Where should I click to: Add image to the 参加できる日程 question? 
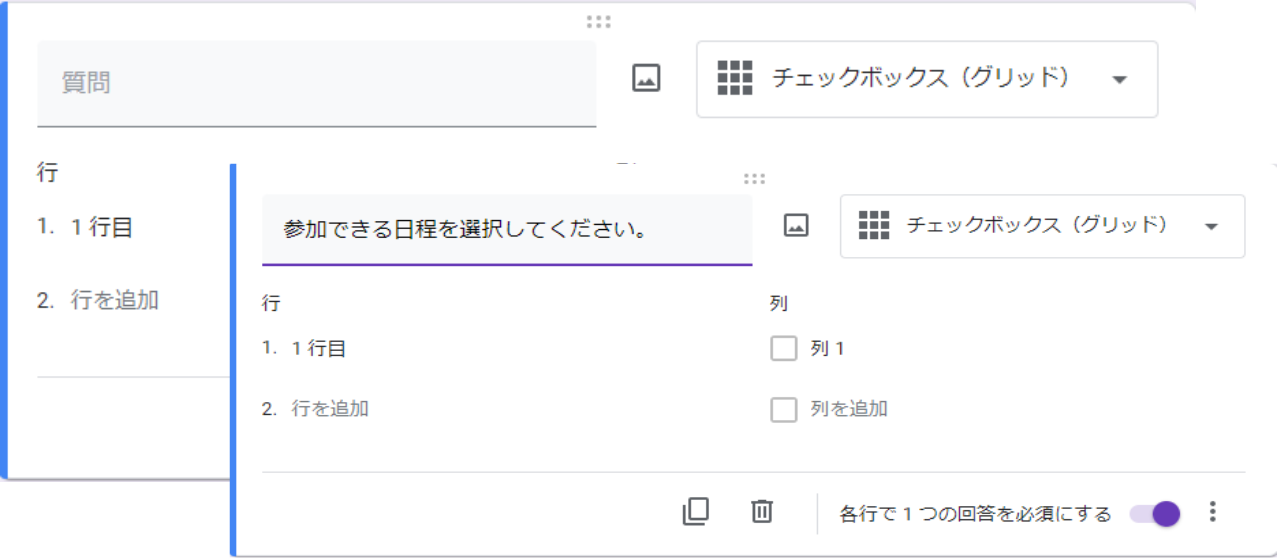796,226
